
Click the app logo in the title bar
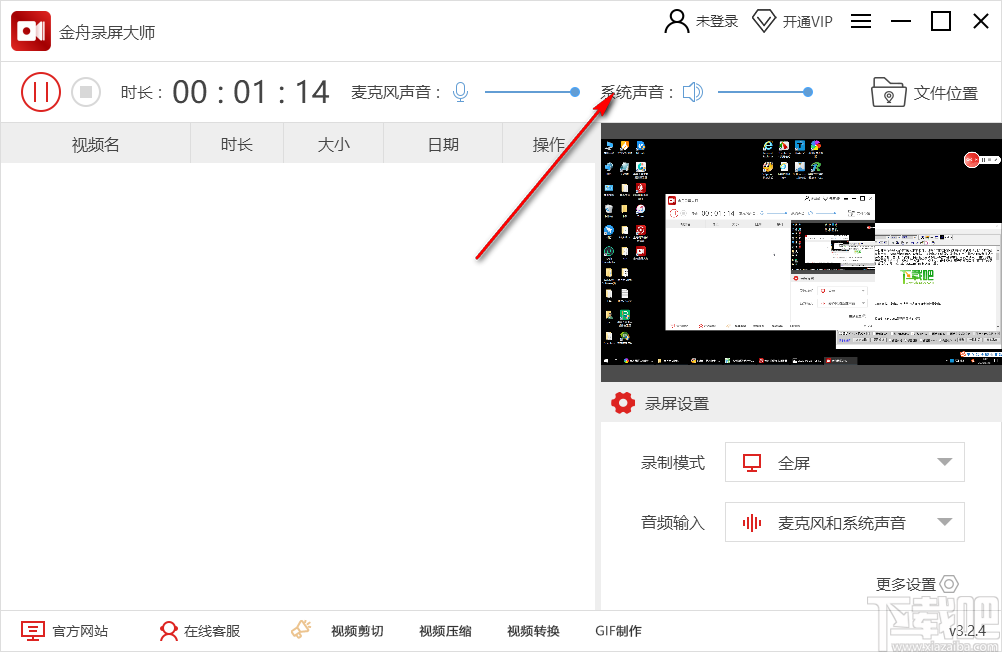pos(30,30)
